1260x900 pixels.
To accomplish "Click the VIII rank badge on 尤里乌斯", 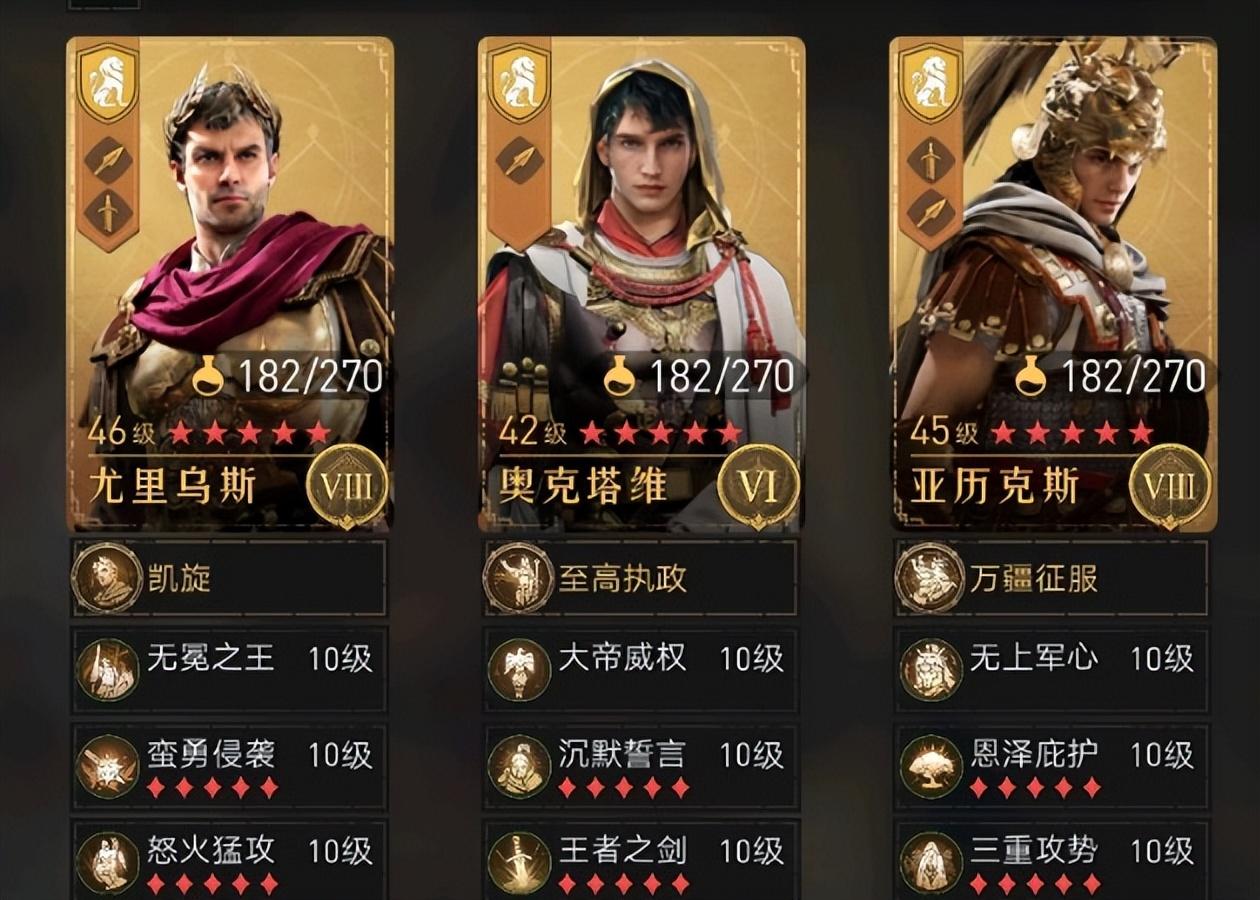I will point(347,487).
